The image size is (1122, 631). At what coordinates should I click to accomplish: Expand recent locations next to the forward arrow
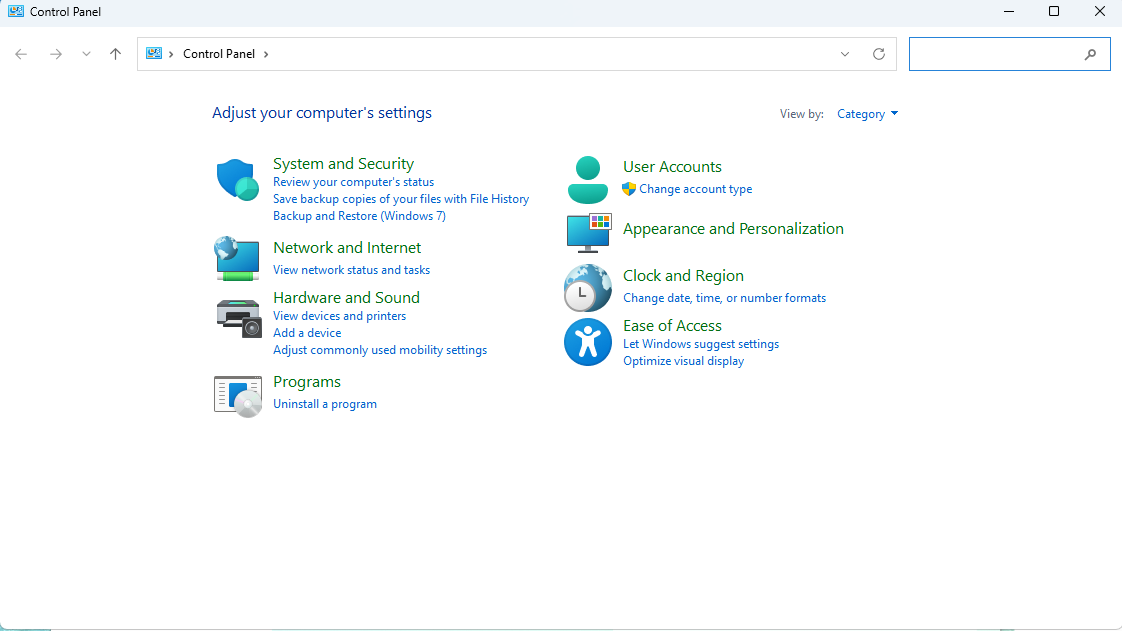point(86,53)
